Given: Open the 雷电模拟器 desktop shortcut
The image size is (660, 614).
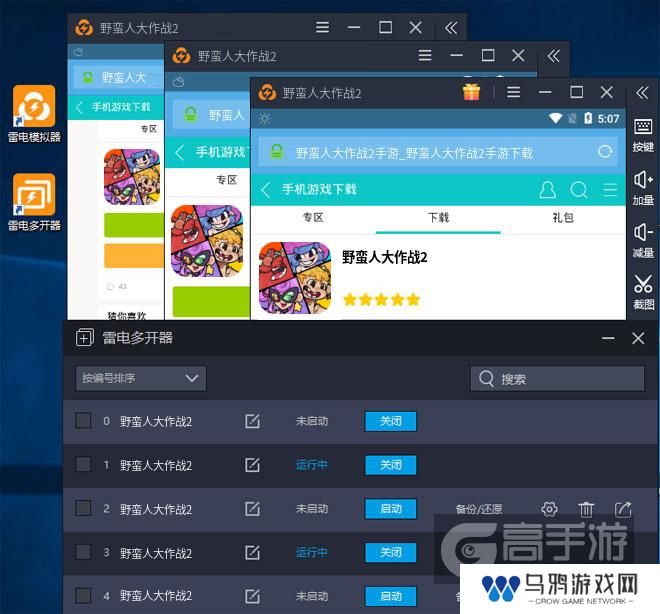Looking at the screenshot, I should 34,114.
